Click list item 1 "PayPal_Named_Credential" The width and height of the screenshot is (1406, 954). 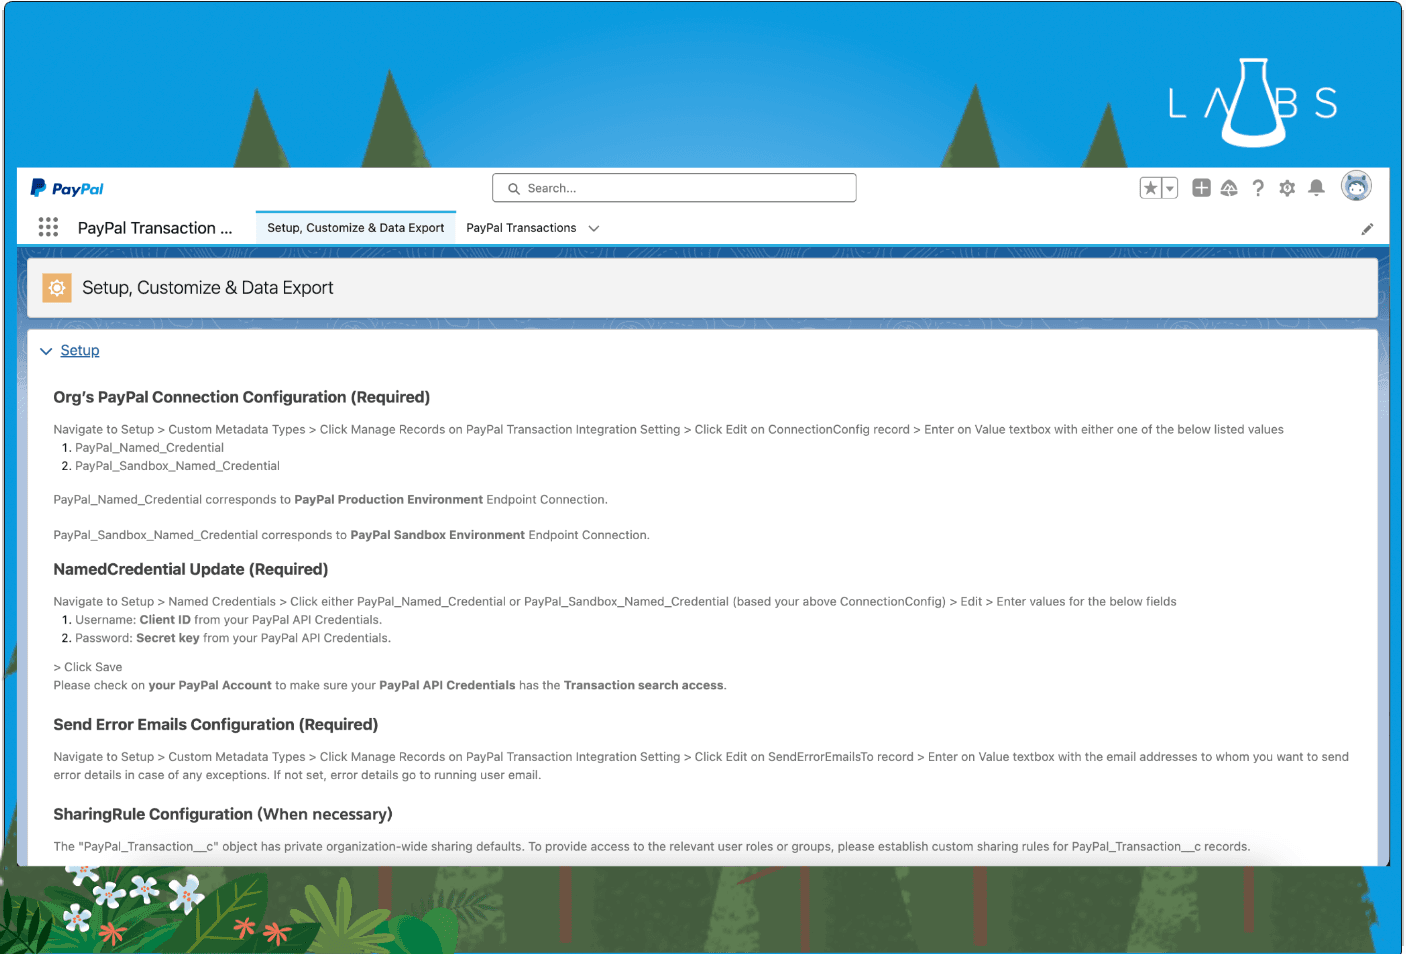(149, 448)
